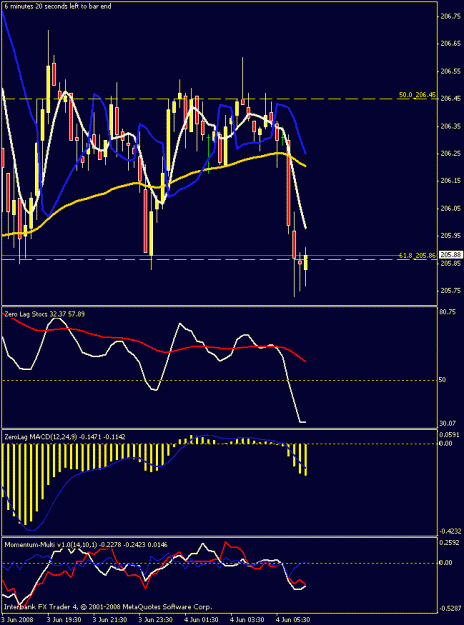464x625 pixels.
Task: Click the -0.4232 MACD scale value
Action: (x=450, y=531)
